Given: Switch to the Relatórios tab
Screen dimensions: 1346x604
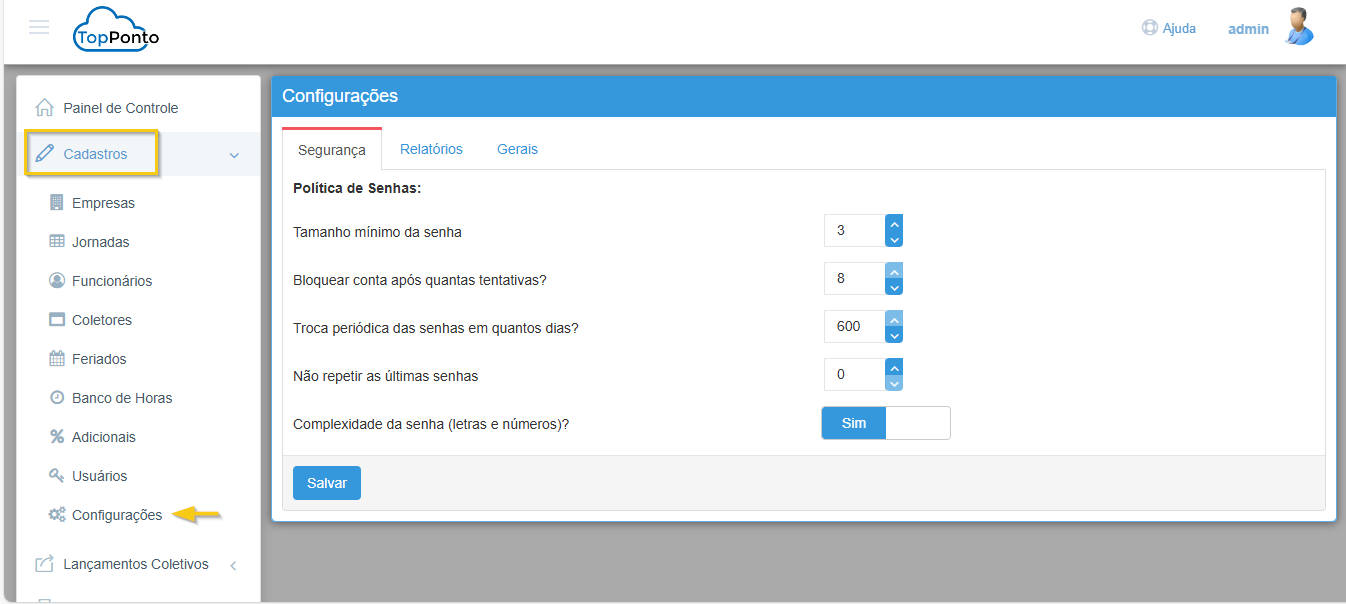Looking at the screenshot, I should [x=431, y=149].
